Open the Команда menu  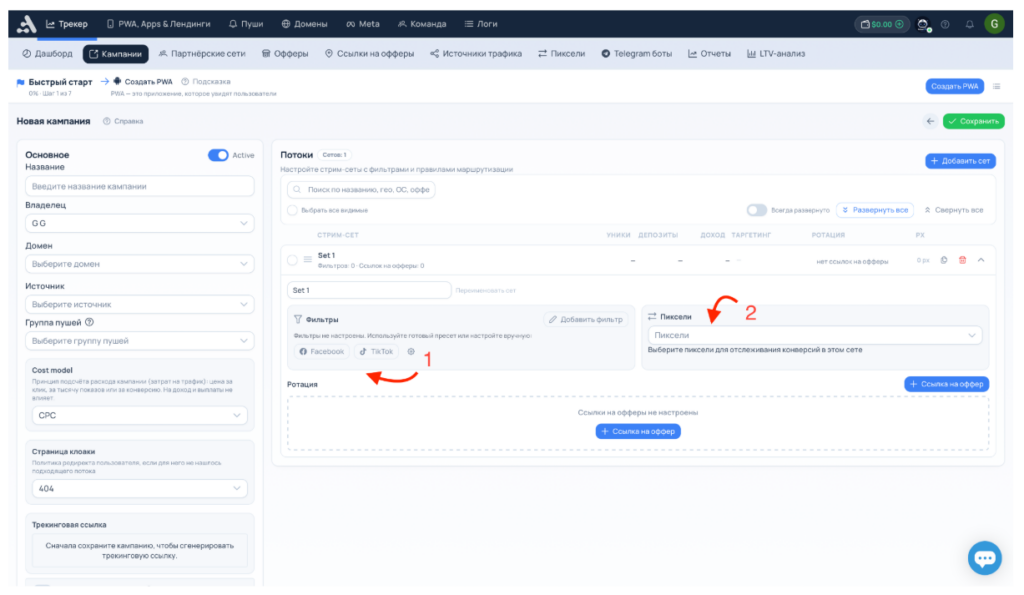(422, 24)
